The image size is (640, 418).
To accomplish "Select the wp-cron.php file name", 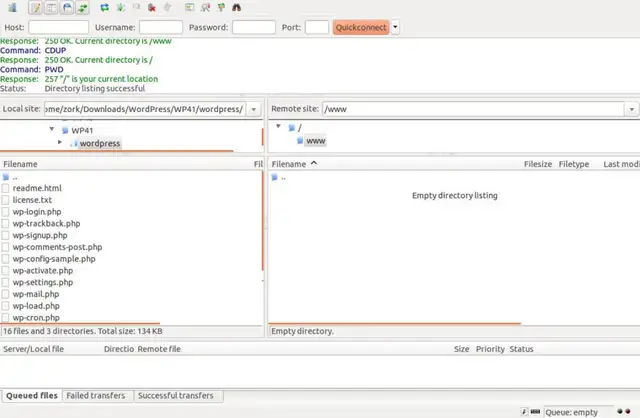I will coord(36,318).
